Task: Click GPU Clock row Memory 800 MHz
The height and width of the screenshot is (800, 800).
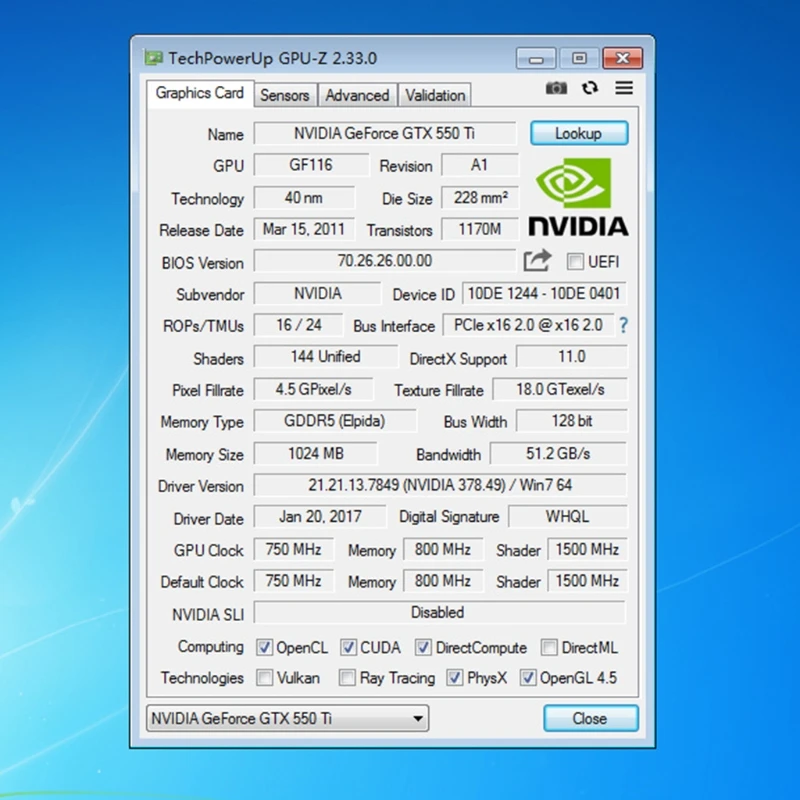Action: 443,550
